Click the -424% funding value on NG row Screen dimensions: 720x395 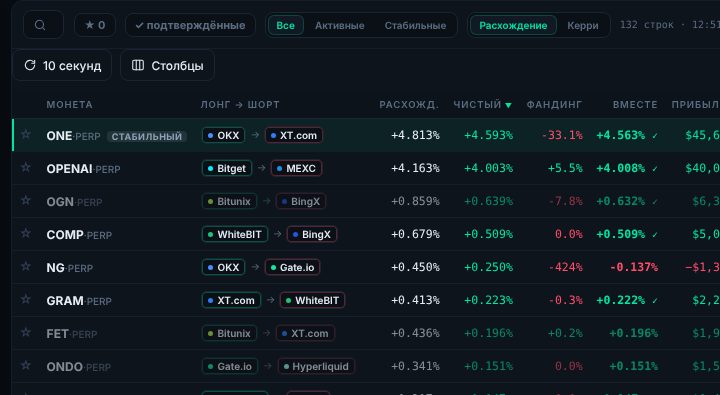click(565, 267)
